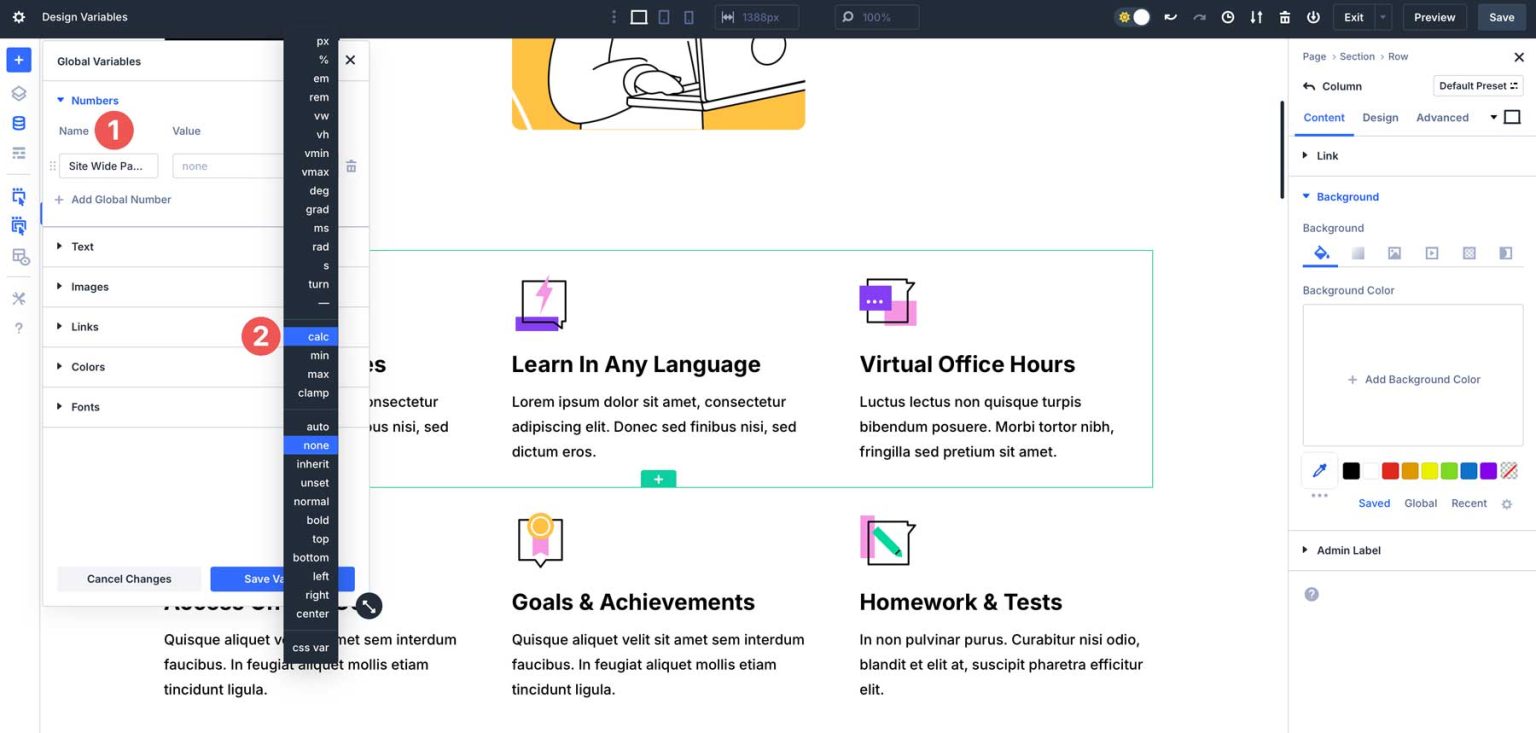Click the redo arrow
1536x733 pixels.
click(x=1199, y=17)
